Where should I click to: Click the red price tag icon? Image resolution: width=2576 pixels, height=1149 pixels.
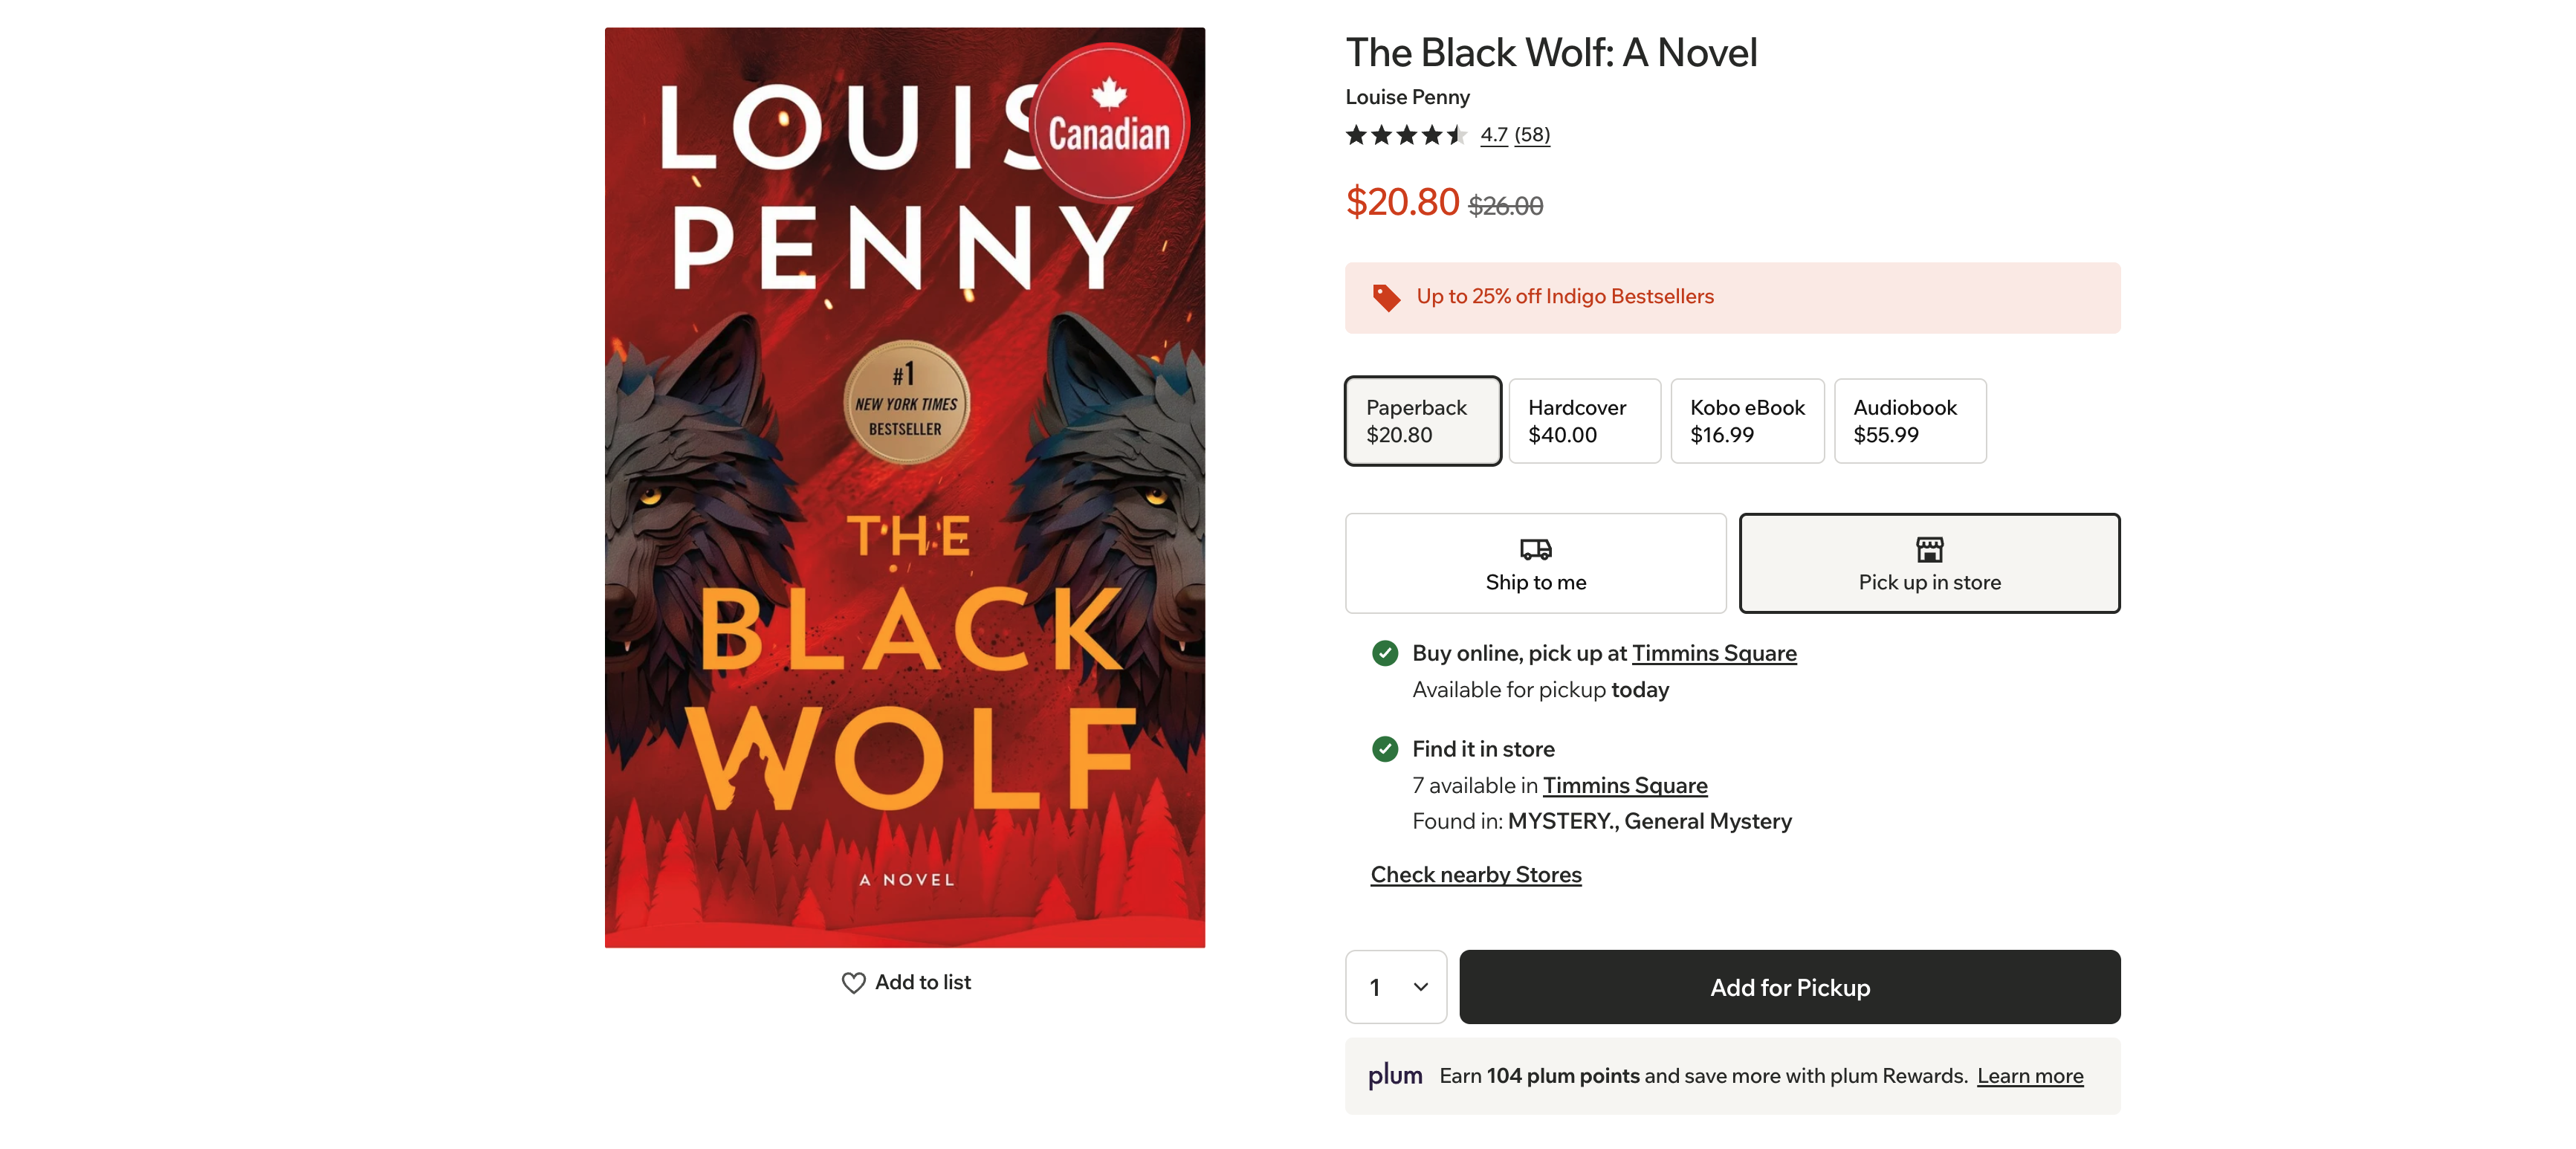[x=1386, y=297]
